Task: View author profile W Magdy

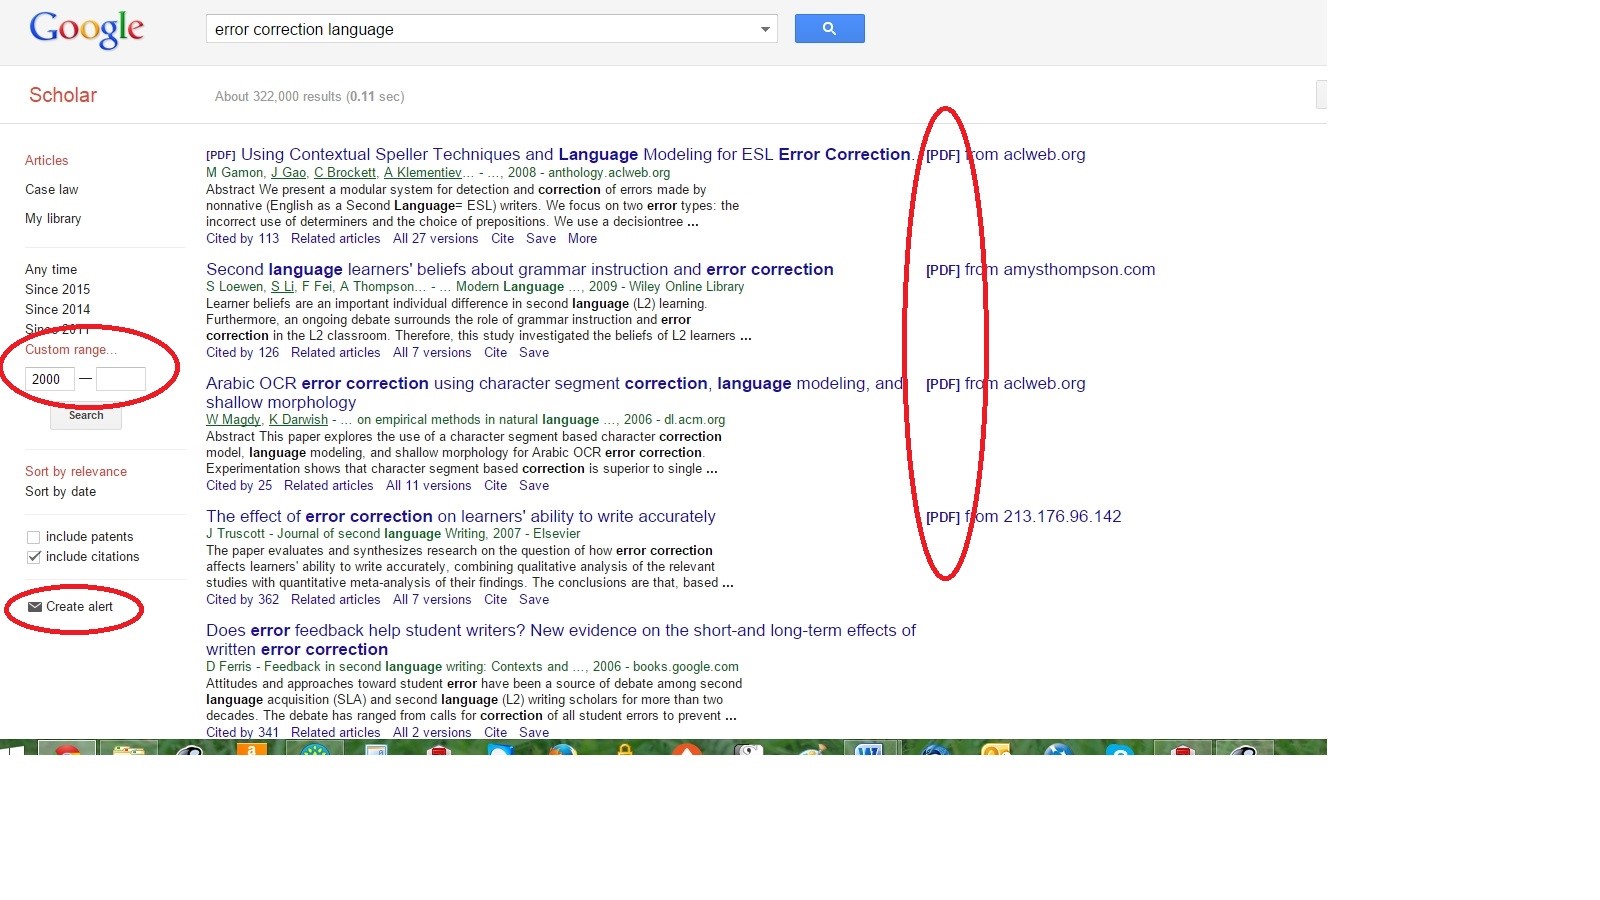Action: (233, 419)
